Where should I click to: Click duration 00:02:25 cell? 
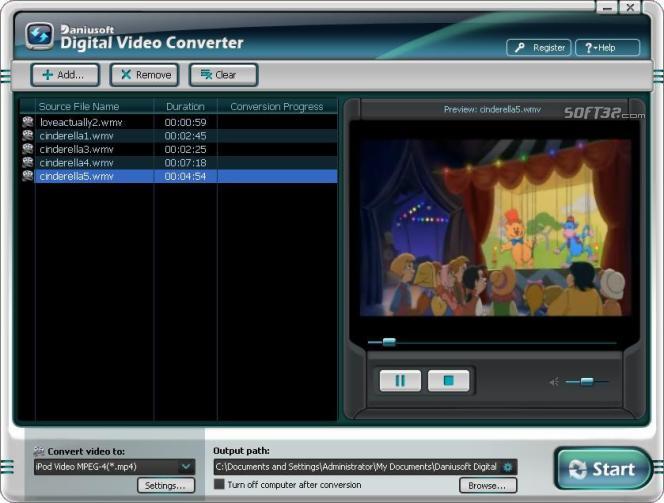pos(185,149)
